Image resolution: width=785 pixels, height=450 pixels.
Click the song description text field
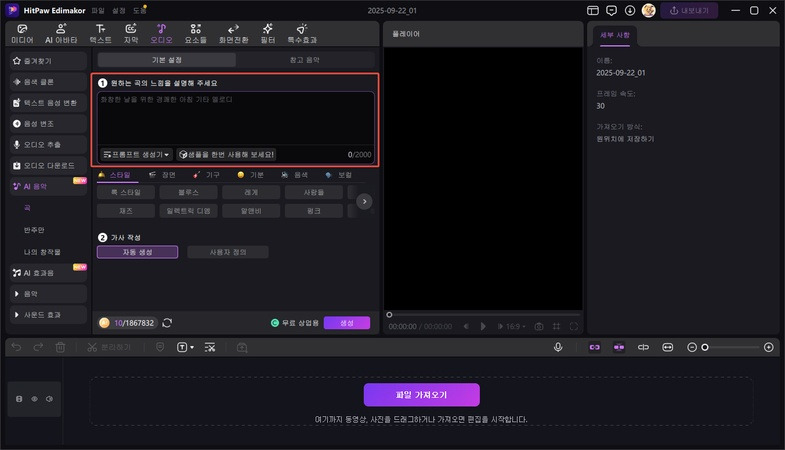[x=236, y=119]
